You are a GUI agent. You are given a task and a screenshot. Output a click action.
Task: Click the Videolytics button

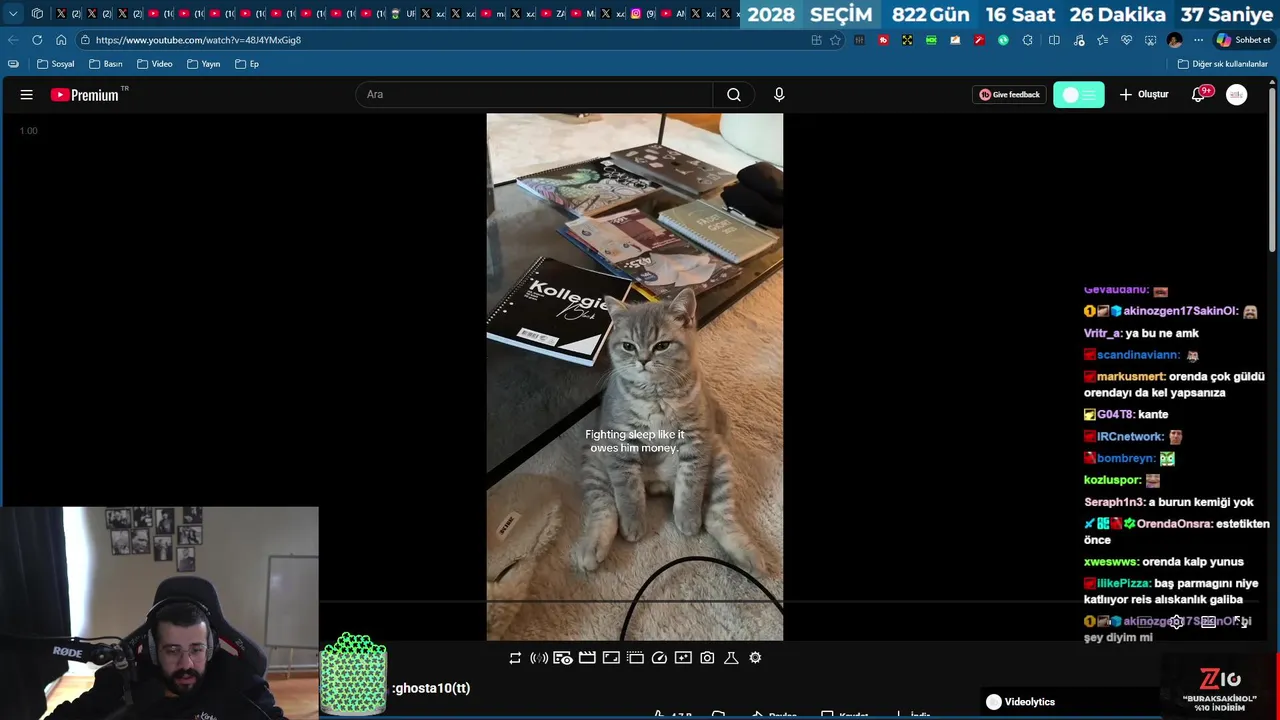click(x=1020, y=702)
